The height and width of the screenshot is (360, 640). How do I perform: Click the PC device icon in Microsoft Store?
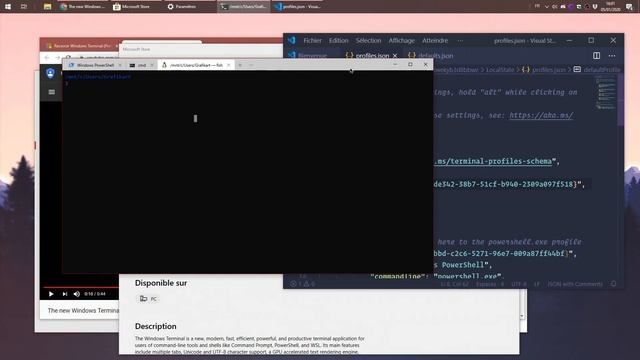click(x=143, y=299)
